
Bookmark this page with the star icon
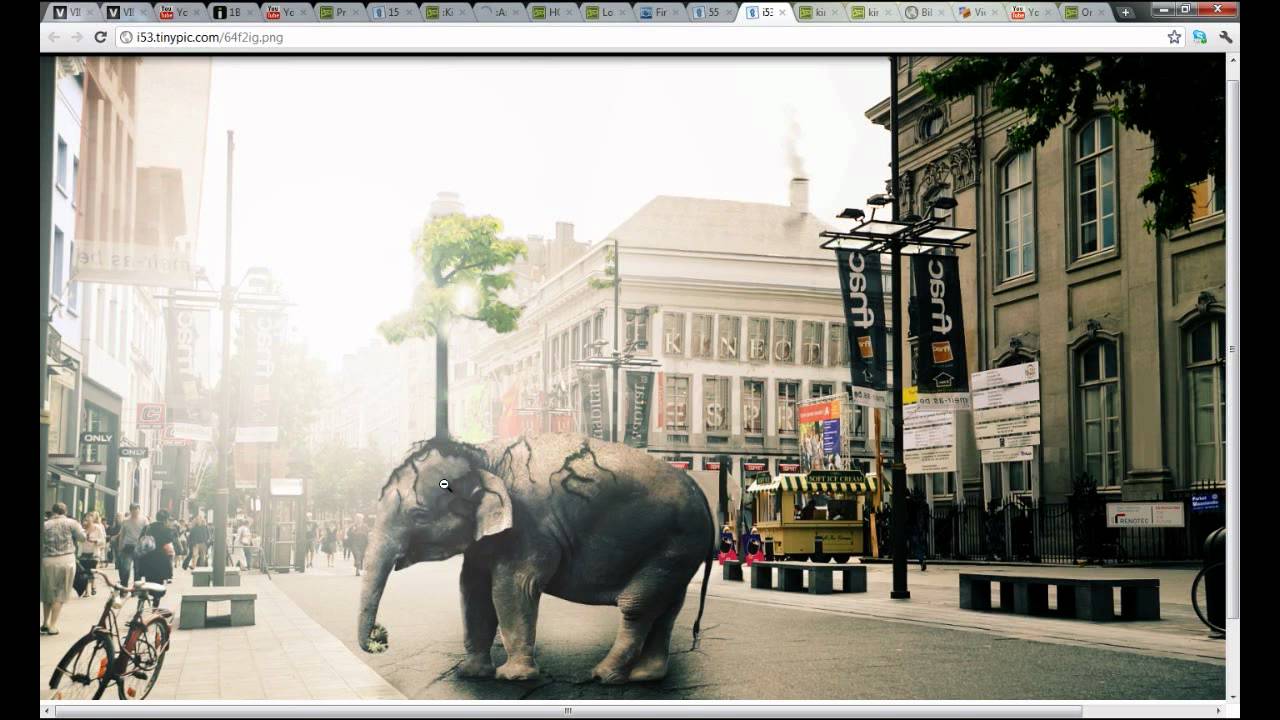(x=1174, y=37)
